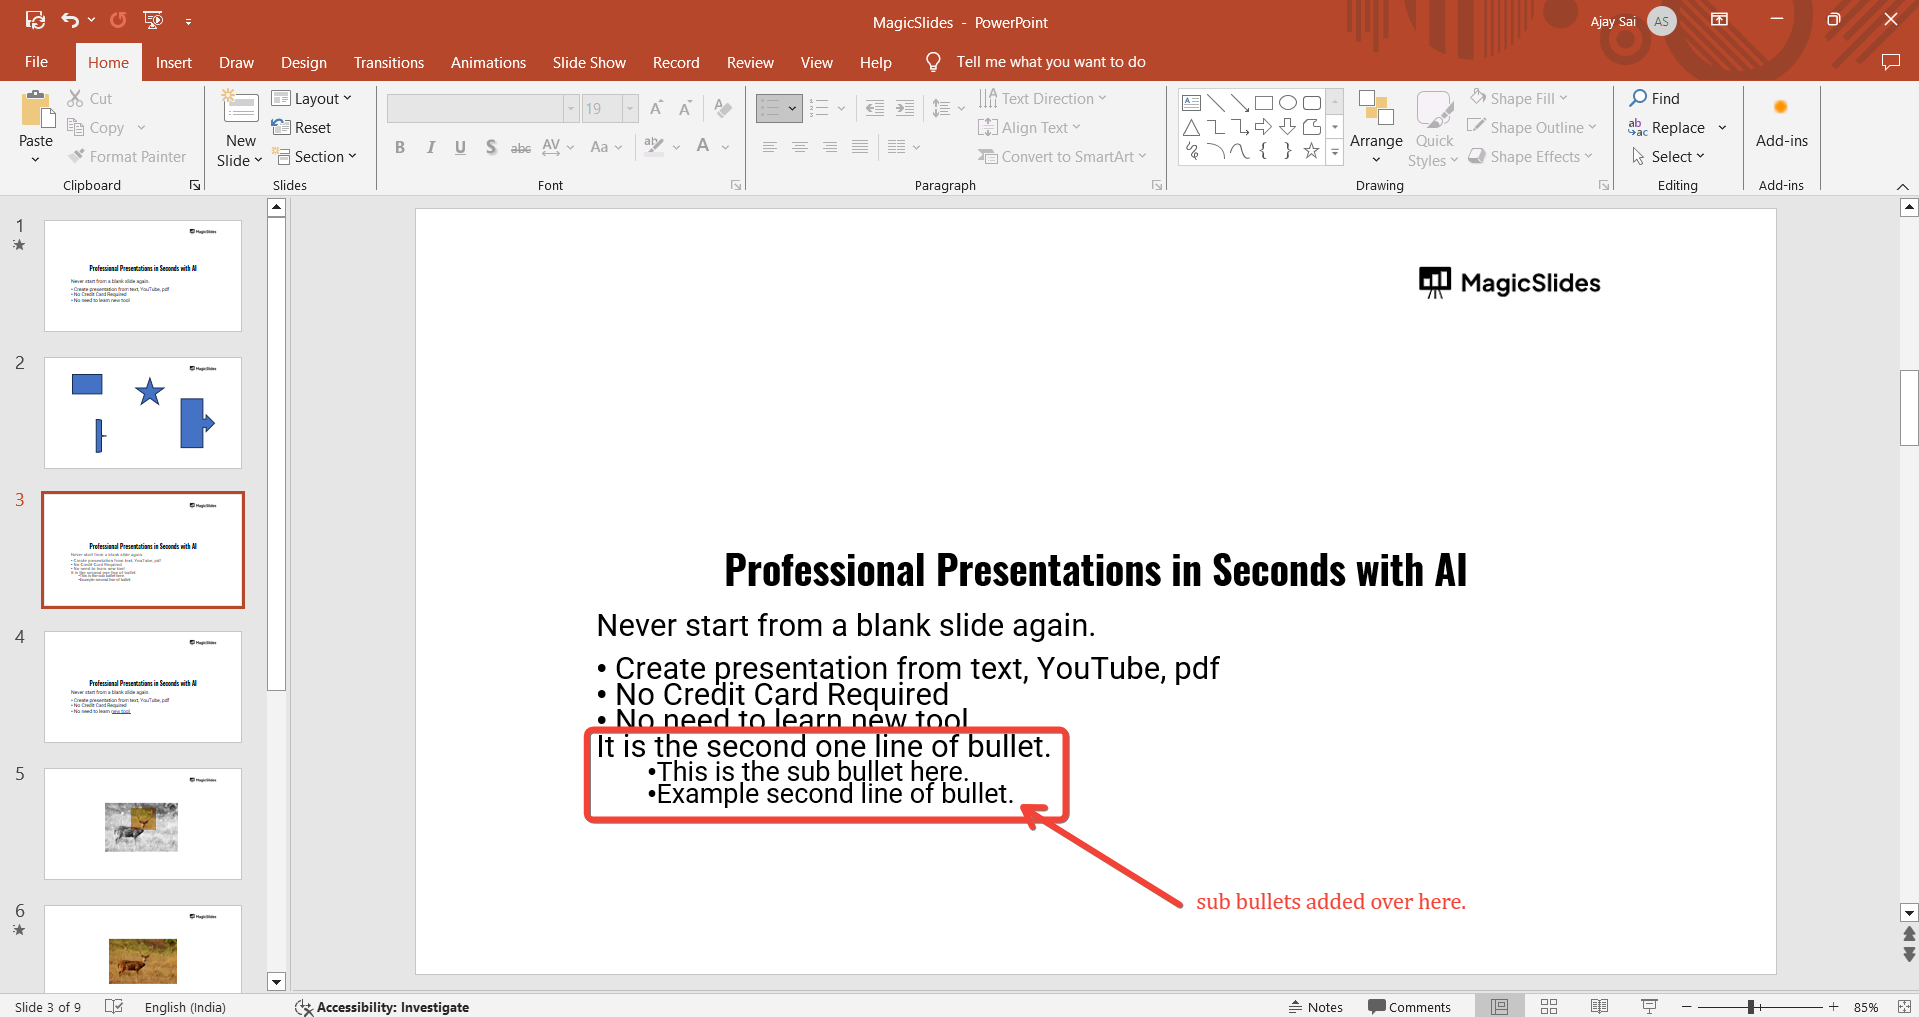Select slide 5 thumbnail with deer image
The width and height of the screenshot is (1919, 1017).
(x=143, y=824)
